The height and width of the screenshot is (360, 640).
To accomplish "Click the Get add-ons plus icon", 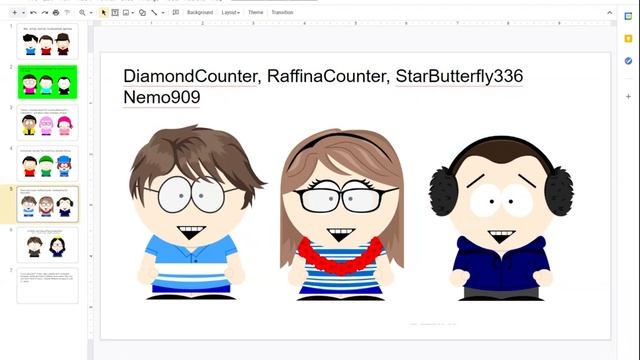I will 628,97.
